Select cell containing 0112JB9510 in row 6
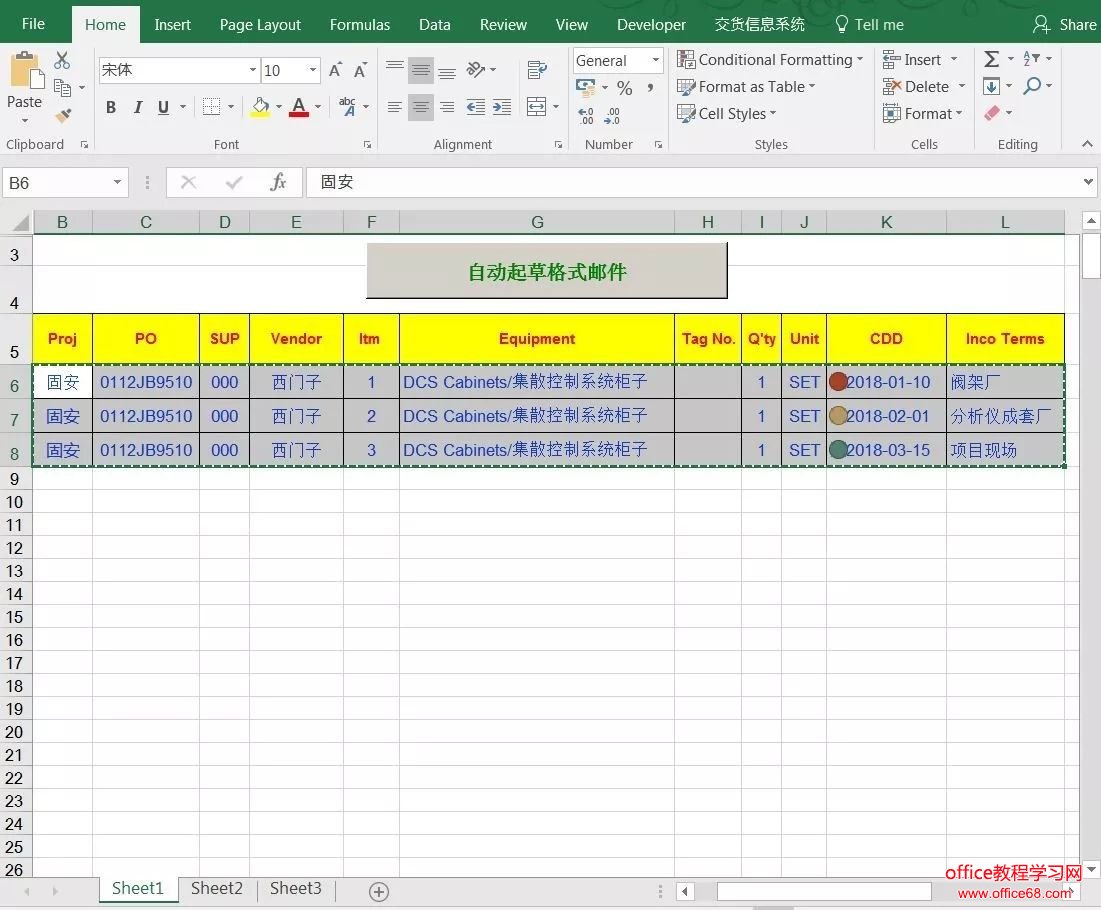1101x910 pixels. (x=146, y=382)
